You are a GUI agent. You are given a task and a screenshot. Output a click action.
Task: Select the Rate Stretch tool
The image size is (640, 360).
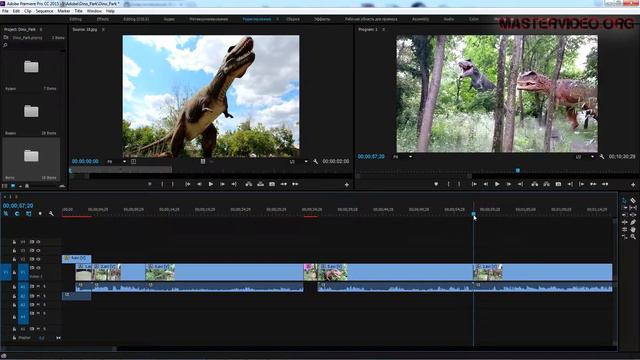click(x=624, y=237)
